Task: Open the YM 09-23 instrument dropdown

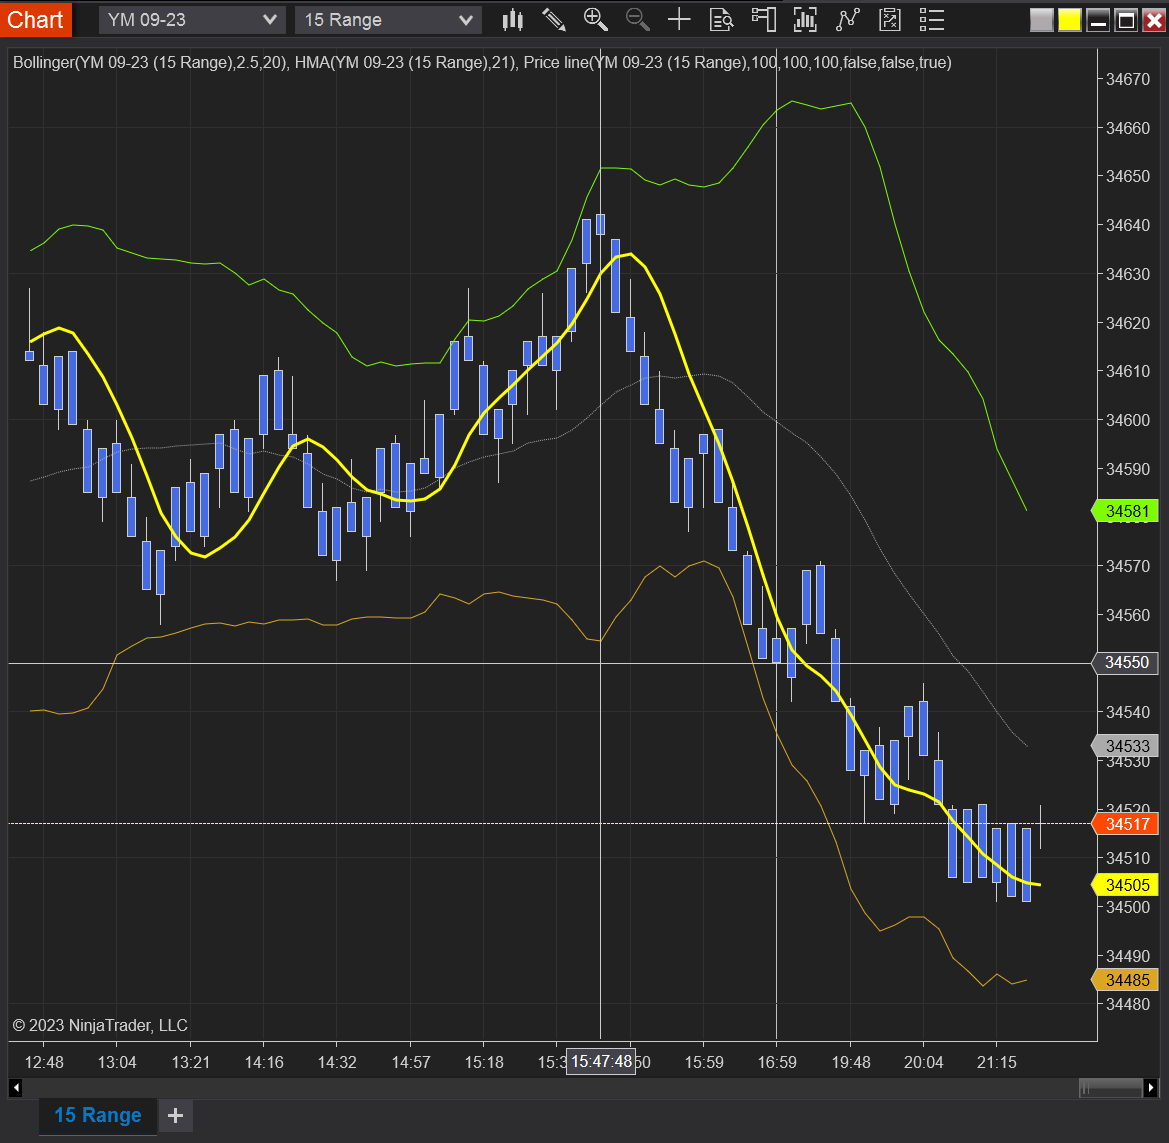Action: [x=190, y=19]
